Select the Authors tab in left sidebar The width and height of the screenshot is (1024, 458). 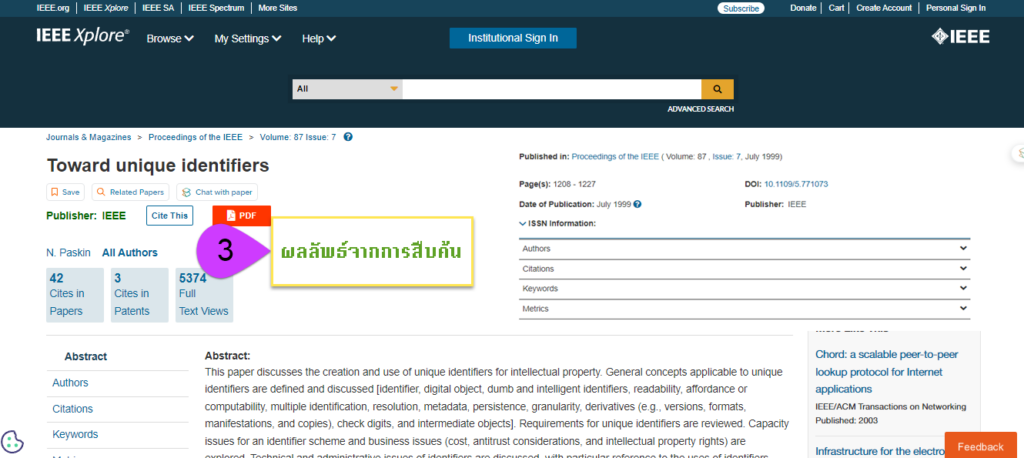(x=70, y=383)
